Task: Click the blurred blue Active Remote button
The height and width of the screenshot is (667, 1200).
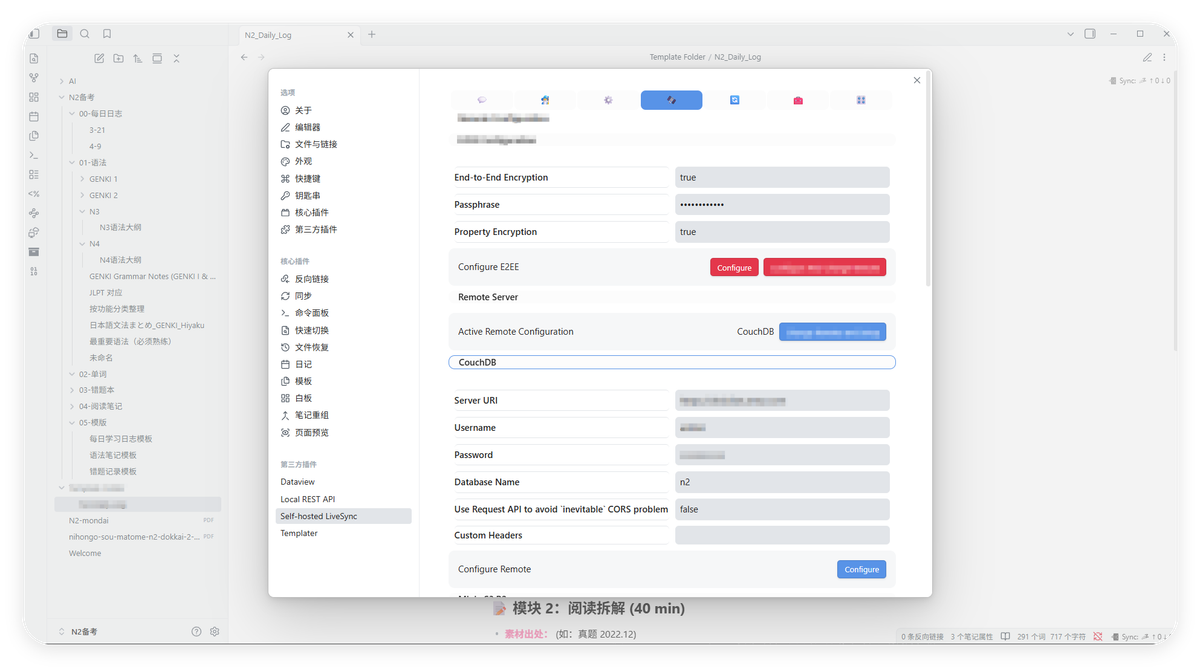Action: pos(832,331)
